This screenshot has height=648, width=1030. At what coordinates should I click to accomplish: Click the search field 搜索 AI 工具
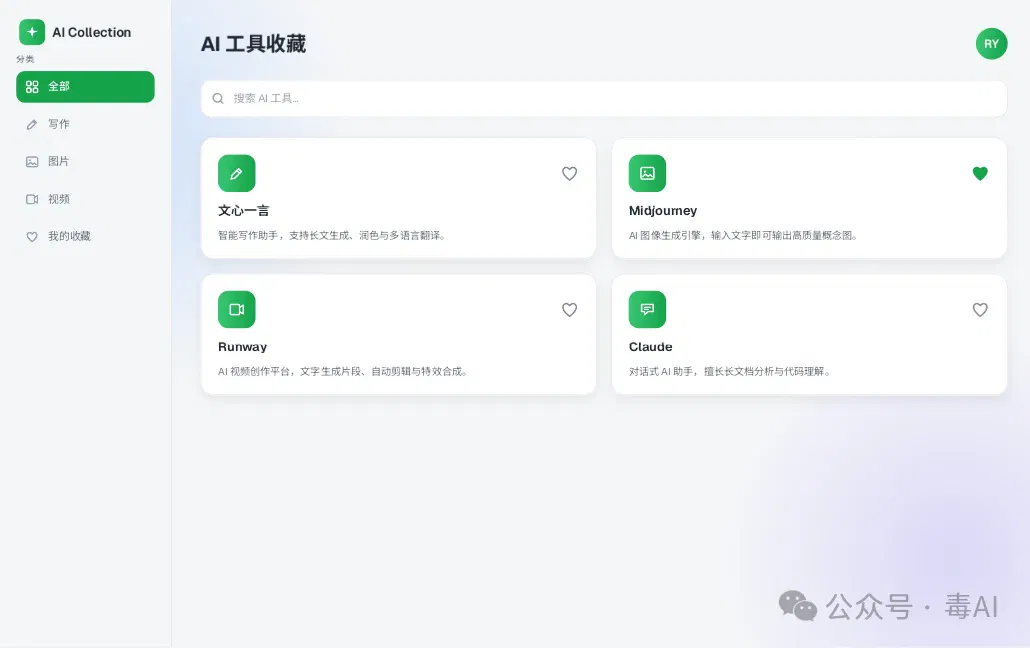[604, 99]
